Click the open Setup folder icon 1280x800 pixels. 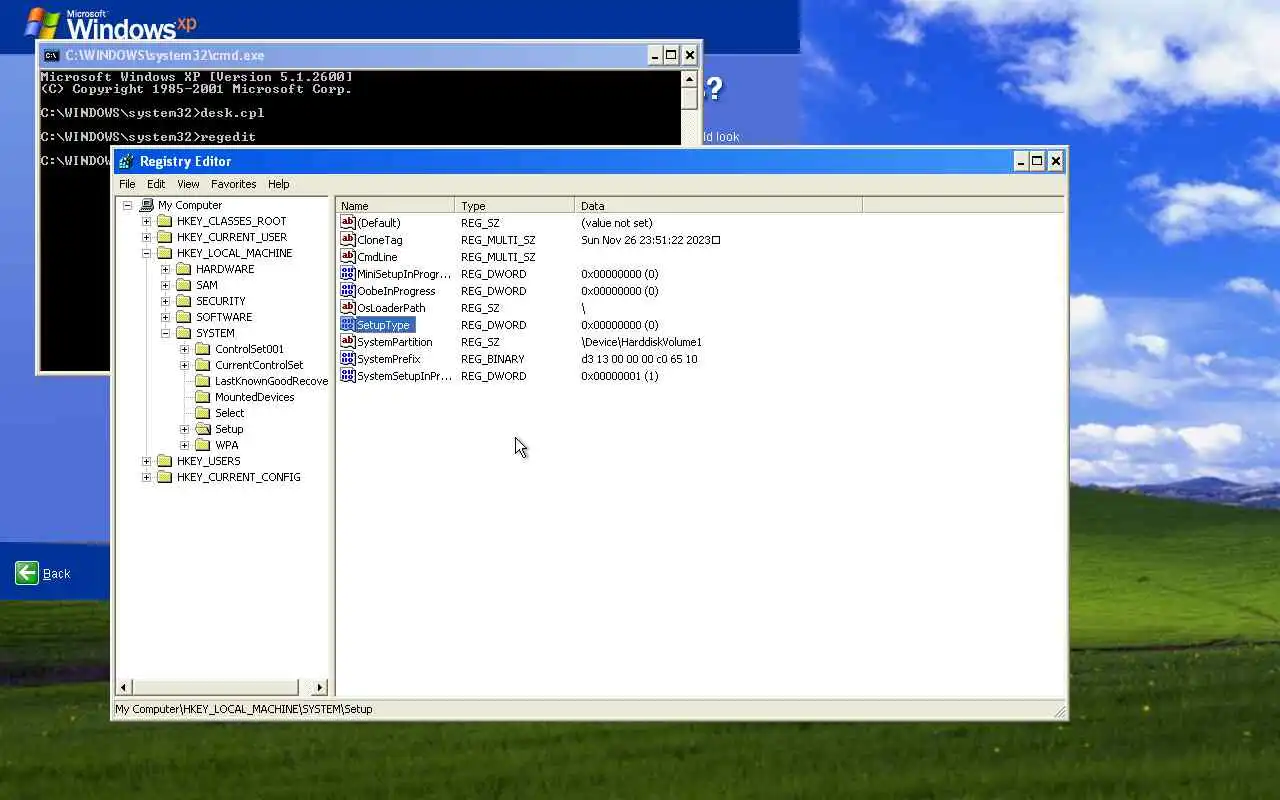pyautogui.click(x=202, y=429)
